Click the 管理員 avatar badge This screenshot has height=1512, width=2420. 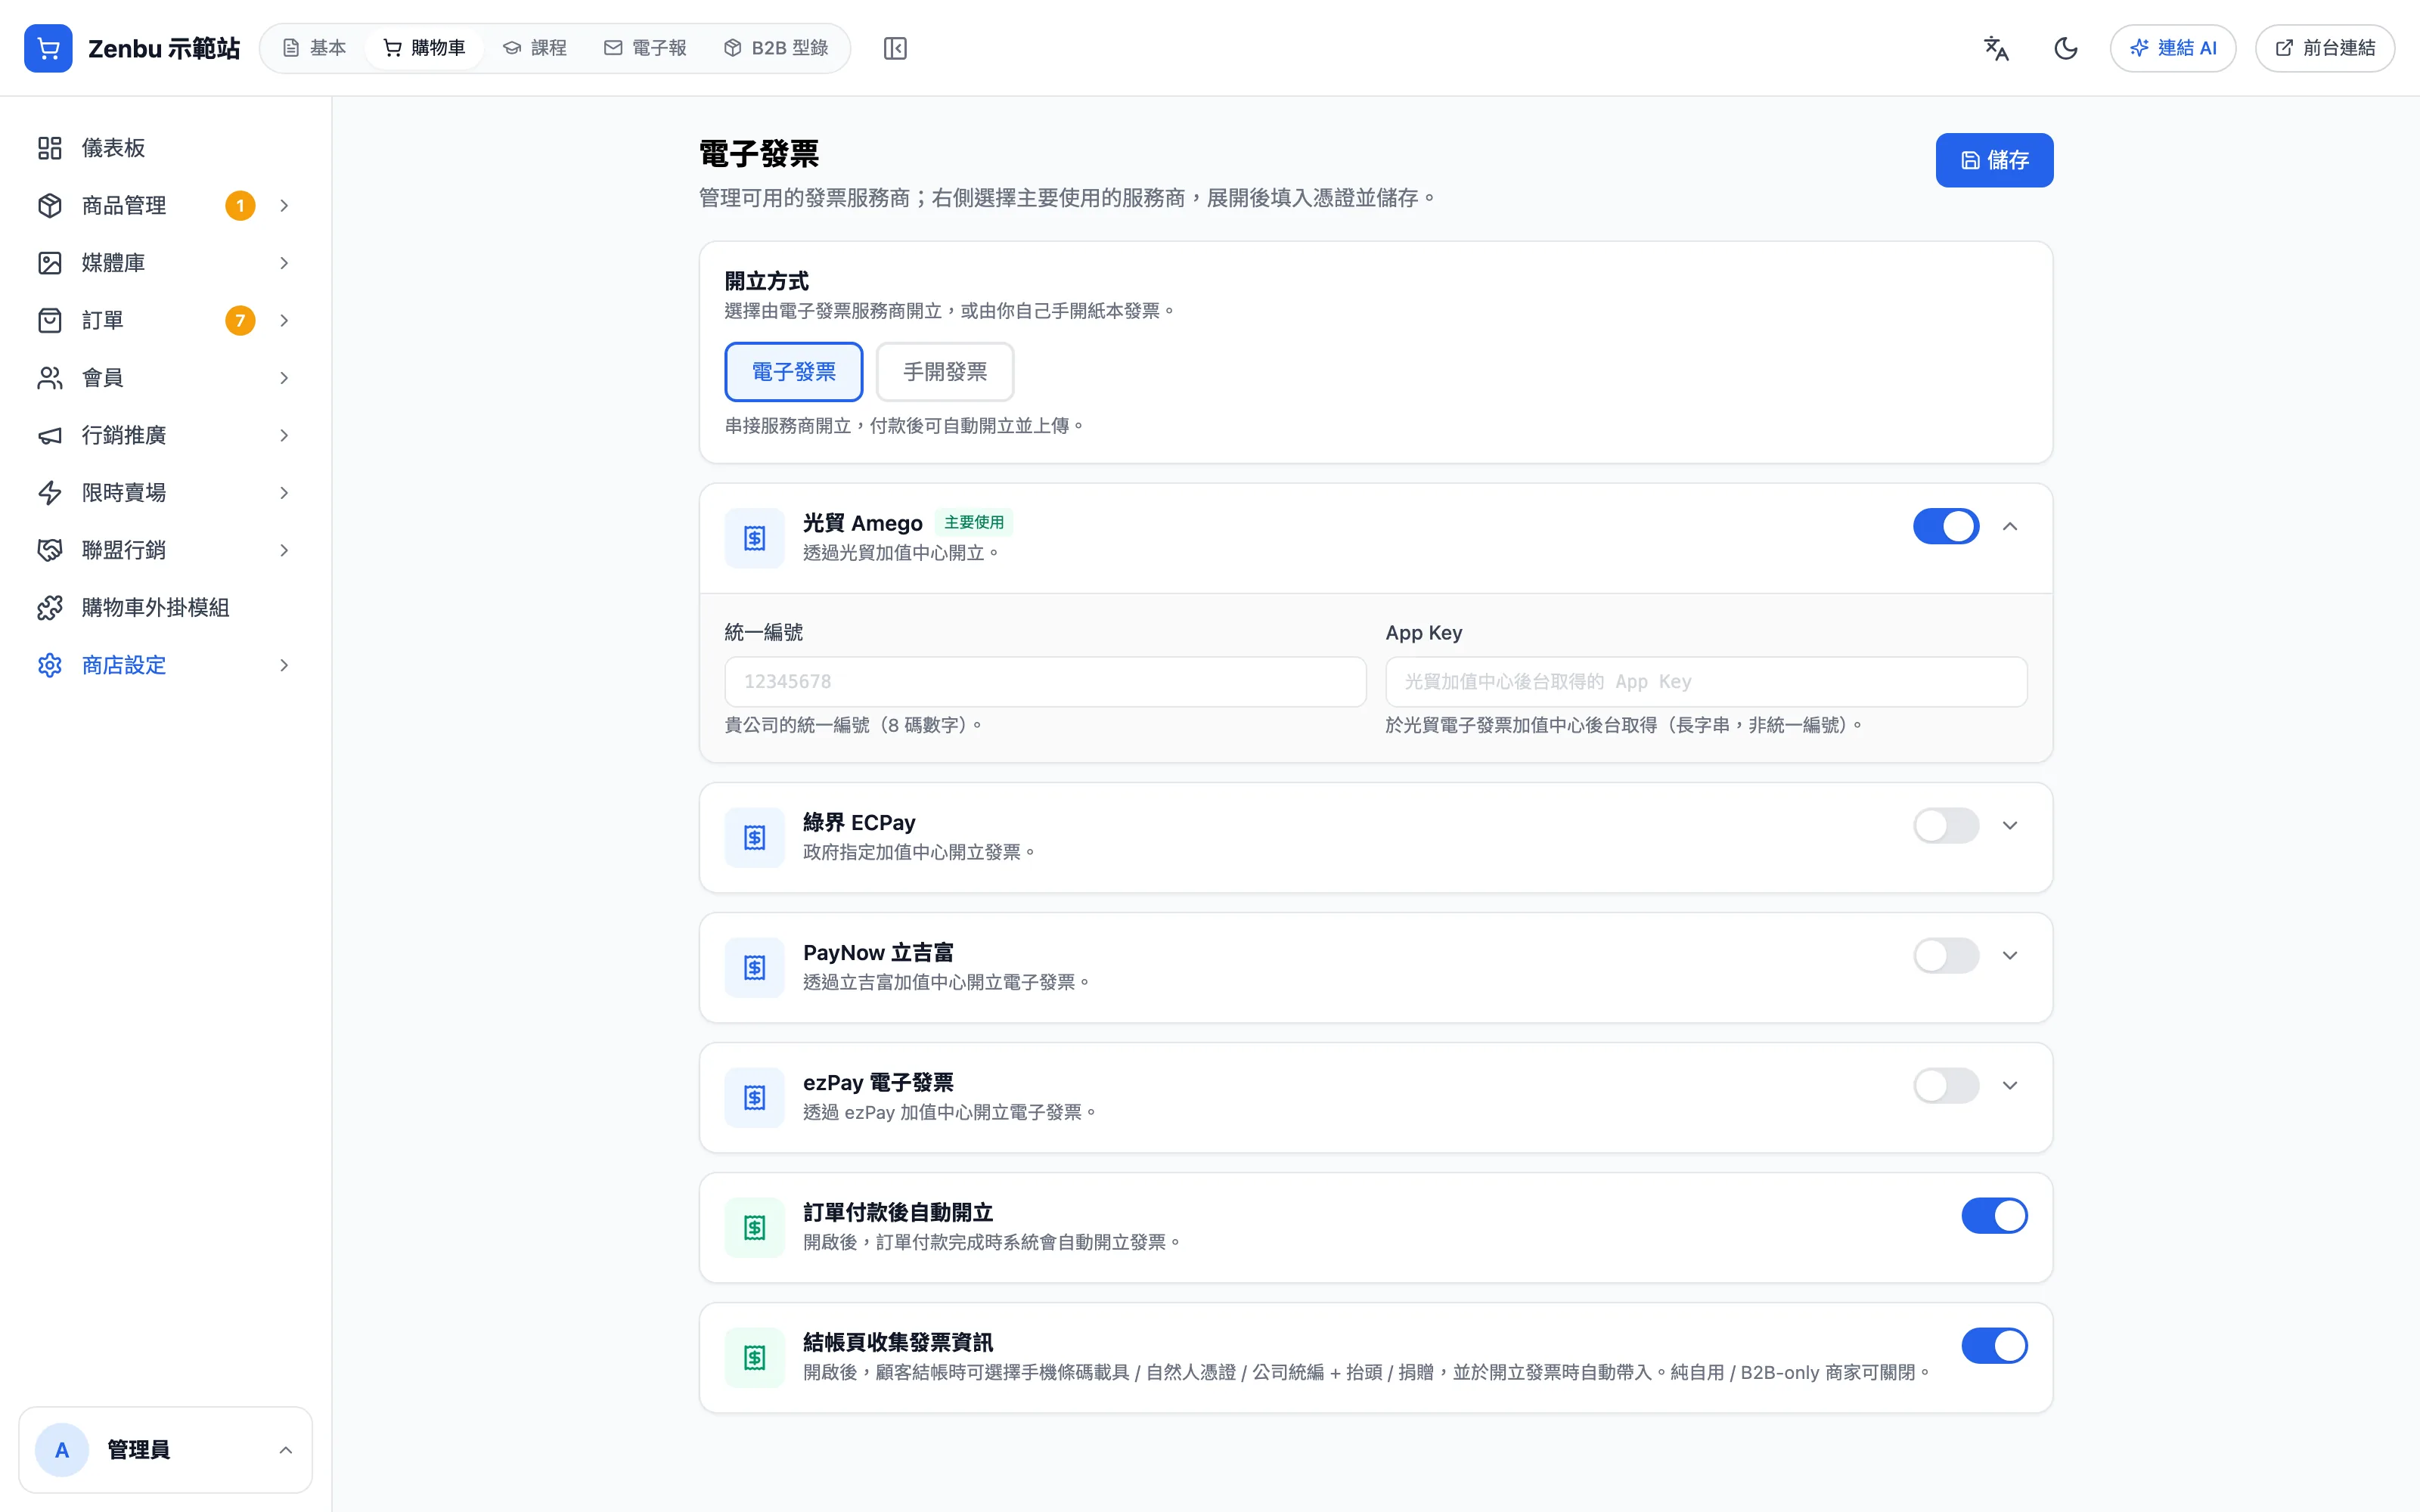click(62, 1449)
